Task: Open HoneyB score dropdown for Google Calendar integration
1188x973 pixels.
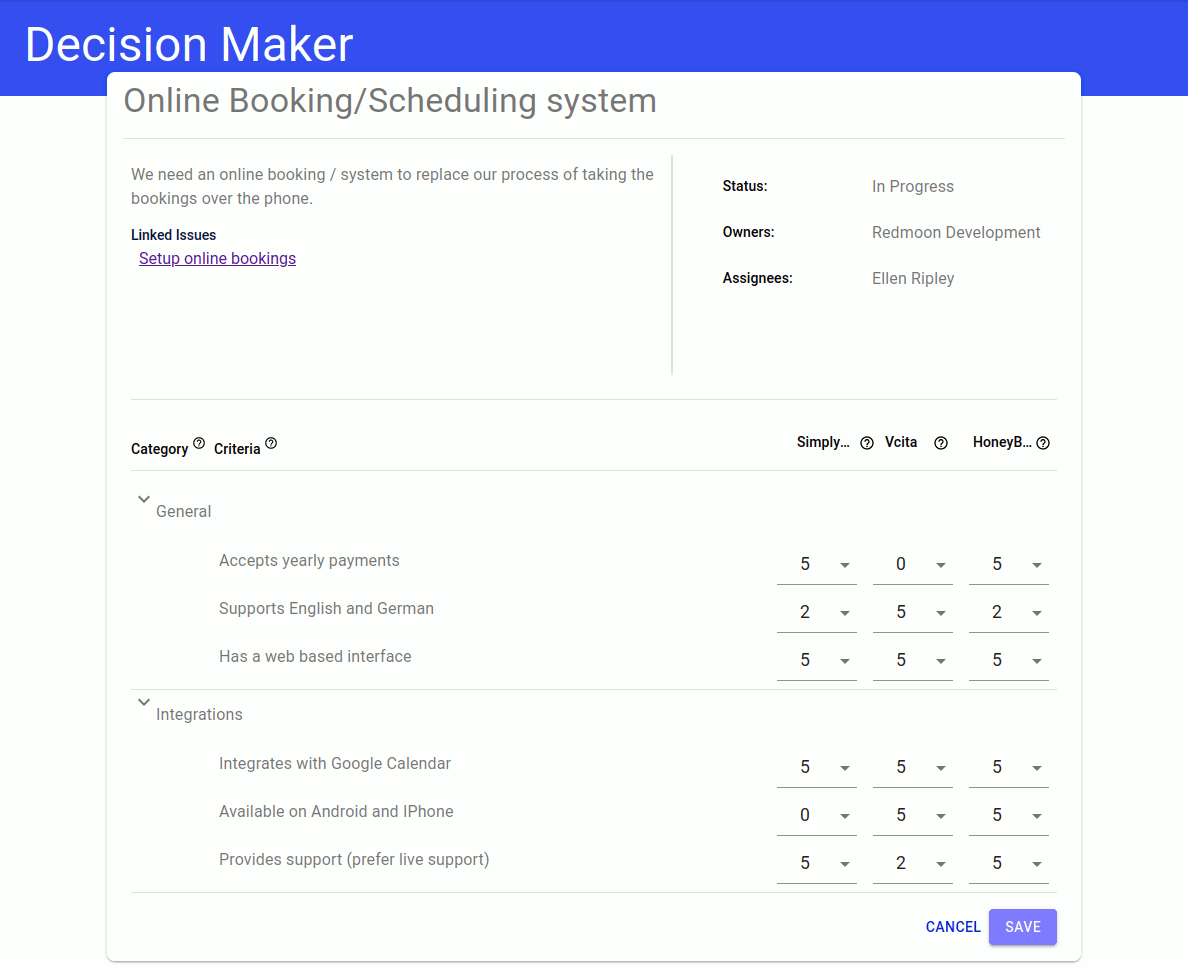Action: click(x=1008, y=768)
